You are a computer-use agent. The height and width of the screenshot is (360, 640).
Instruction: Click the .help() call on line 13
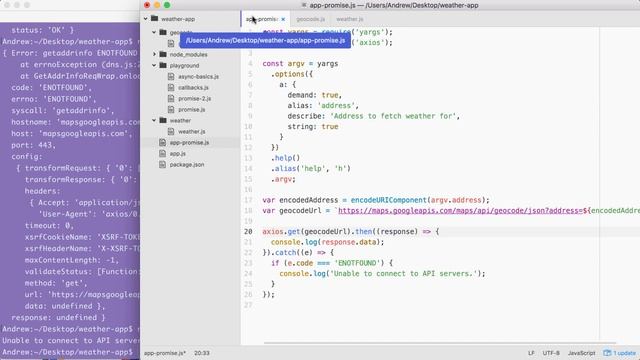point(285,158)
